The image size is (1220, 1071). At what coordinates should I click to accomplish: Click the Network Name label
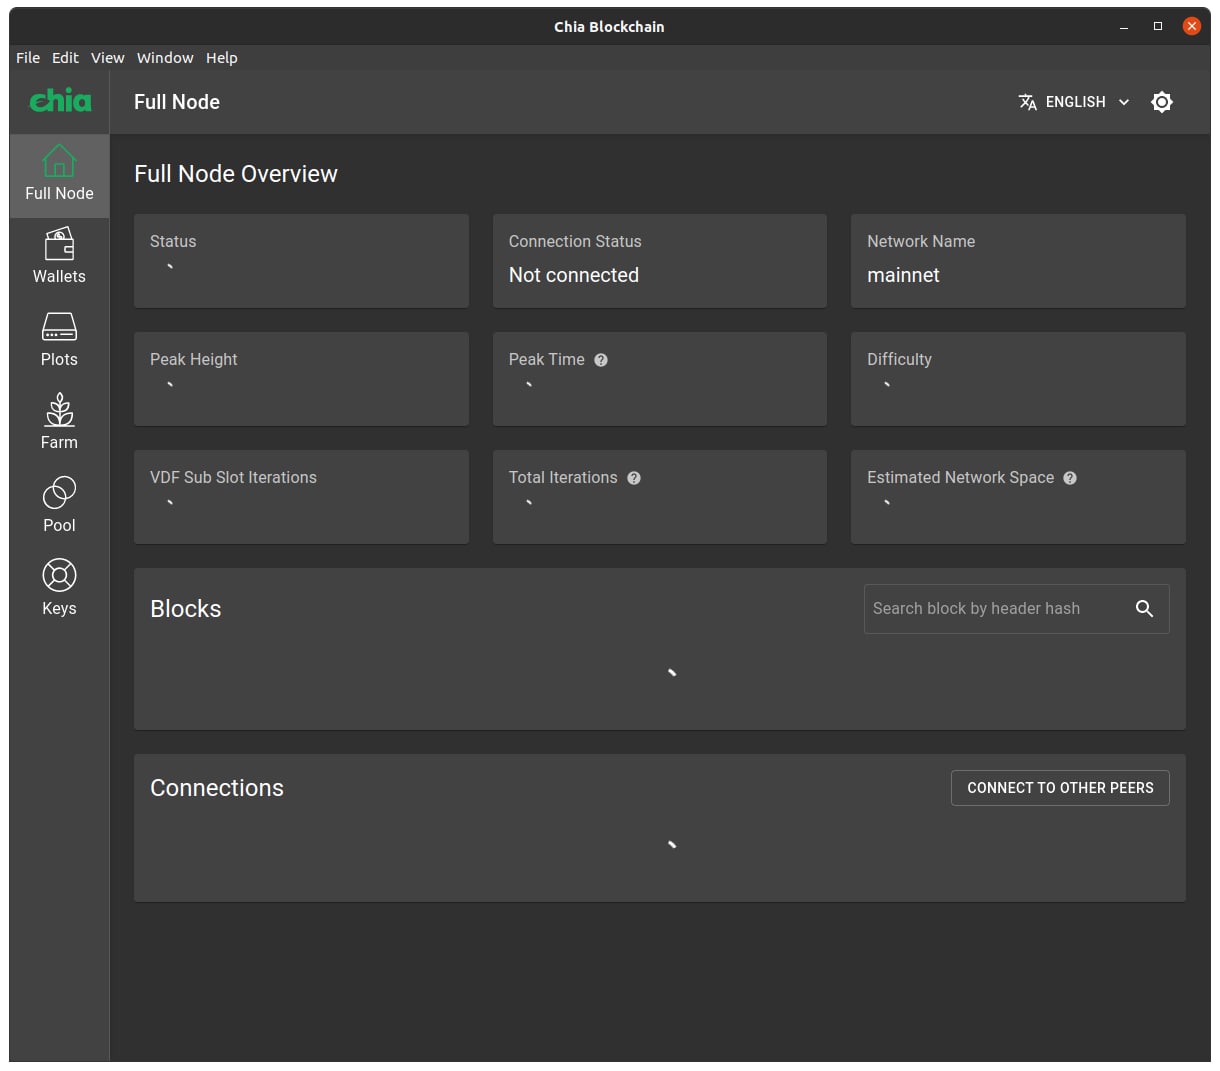tap(921, 241)
